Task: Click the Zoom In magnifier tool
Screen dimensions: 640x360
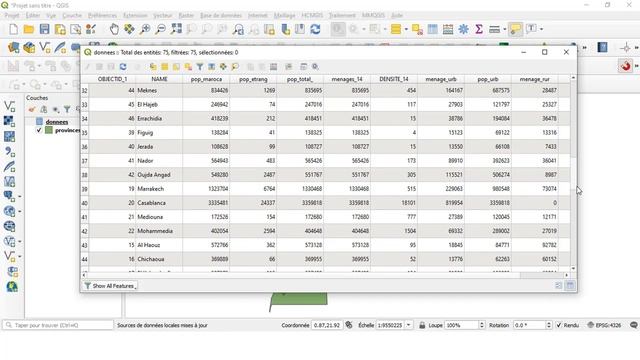Action: [145, 29]
